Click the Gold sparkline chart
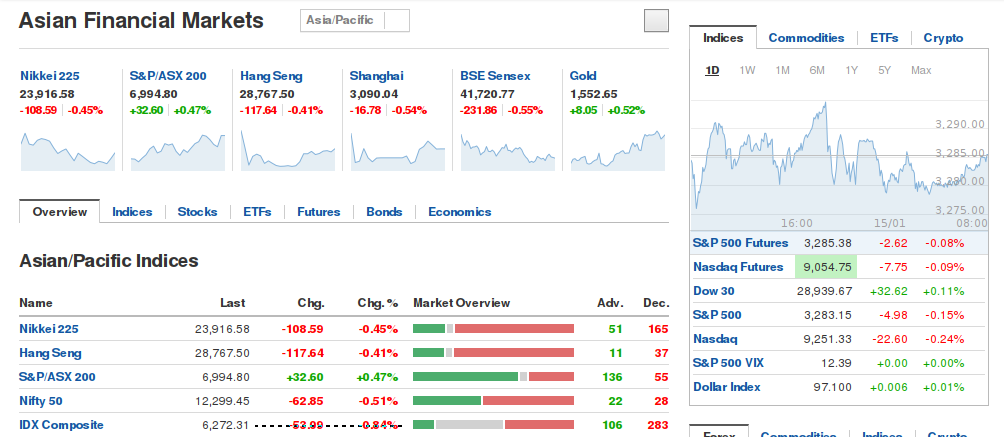1004x437 pixels. pos(618,151)
